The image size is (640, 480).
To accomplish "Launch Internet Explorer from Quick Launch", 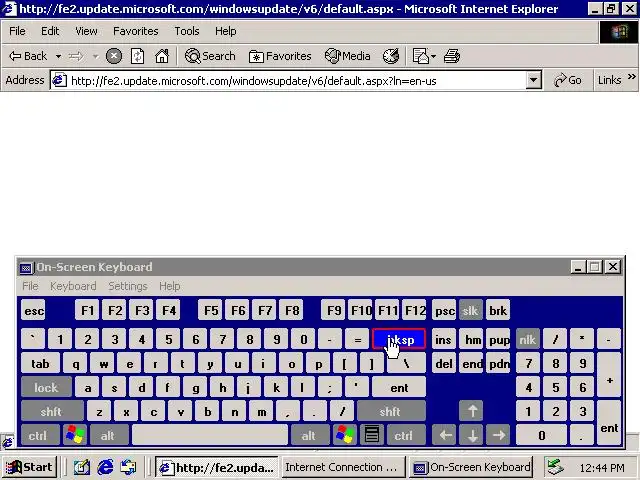I will click(x=105, y=467).
